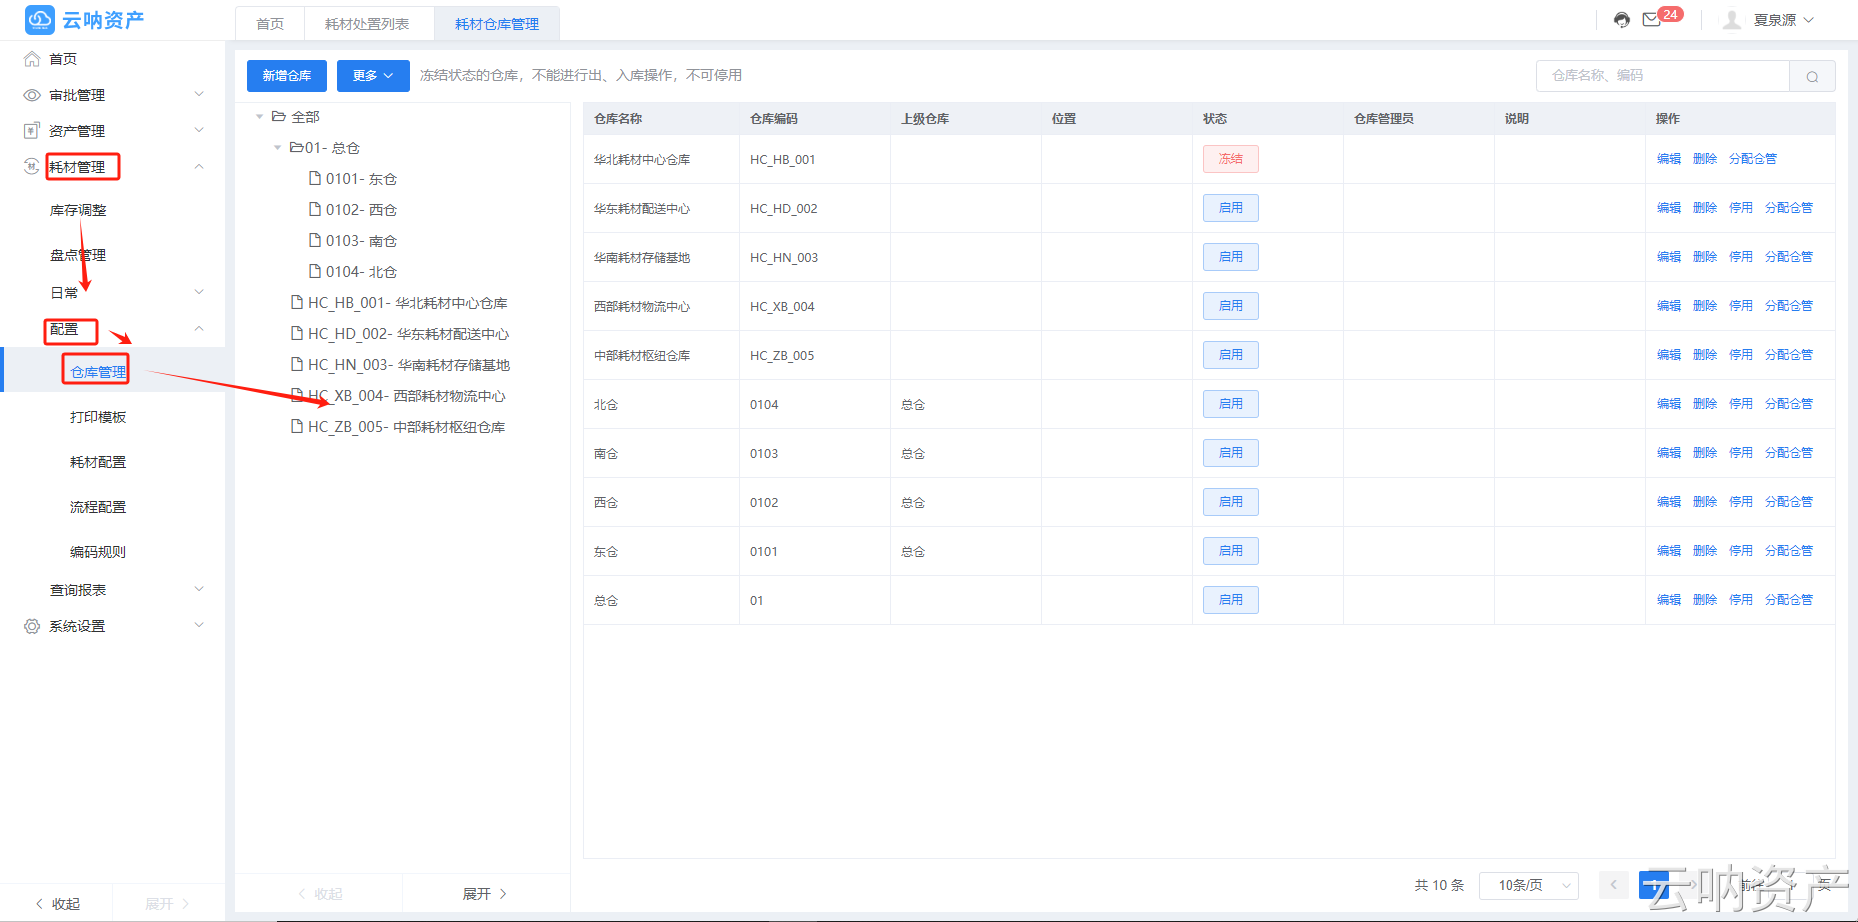1858x922 pixels.
Task: Click the 资产管理 sidebar icon
Action: point(32,131)
